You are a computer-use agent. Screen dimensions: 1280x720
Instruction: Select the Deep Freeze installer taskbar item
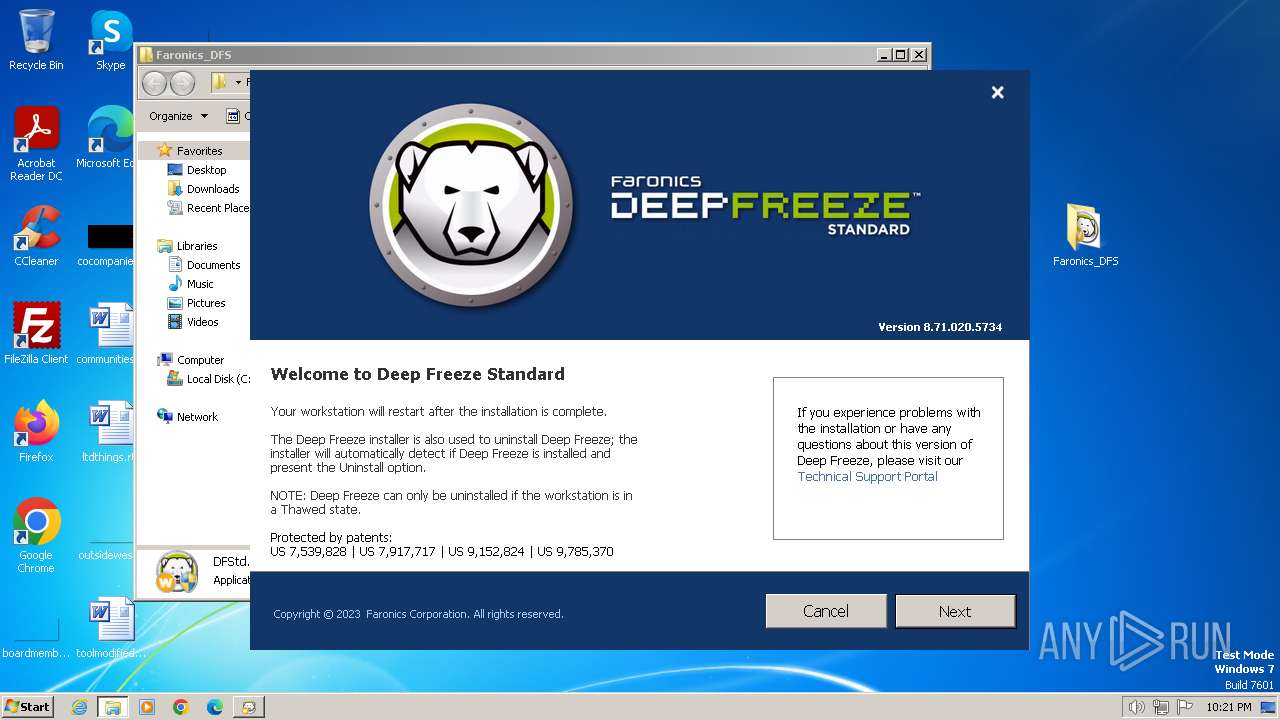tap(249, 707)
